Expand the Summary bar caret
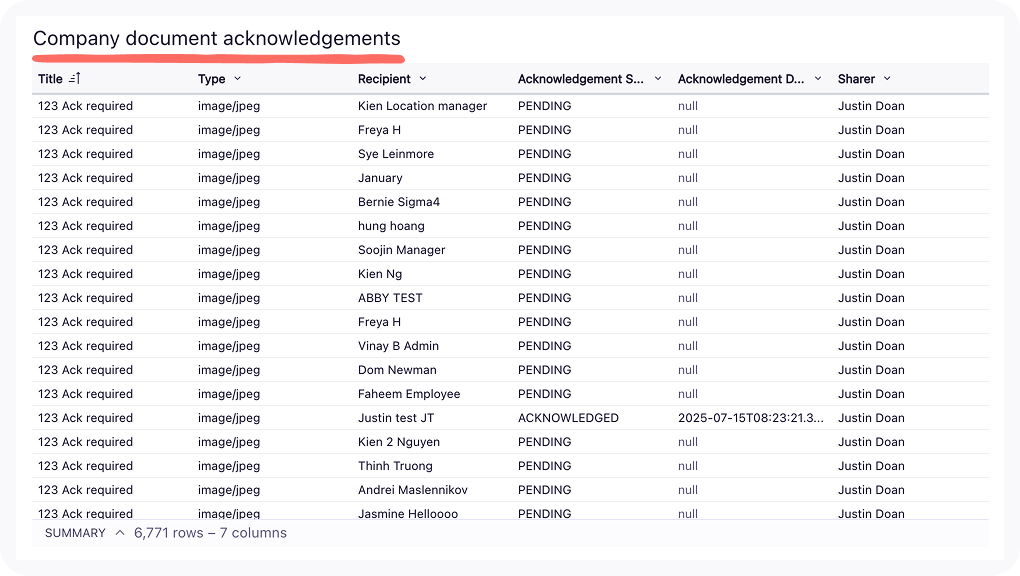The image size is (1020, 576). [x=120, y=533]
